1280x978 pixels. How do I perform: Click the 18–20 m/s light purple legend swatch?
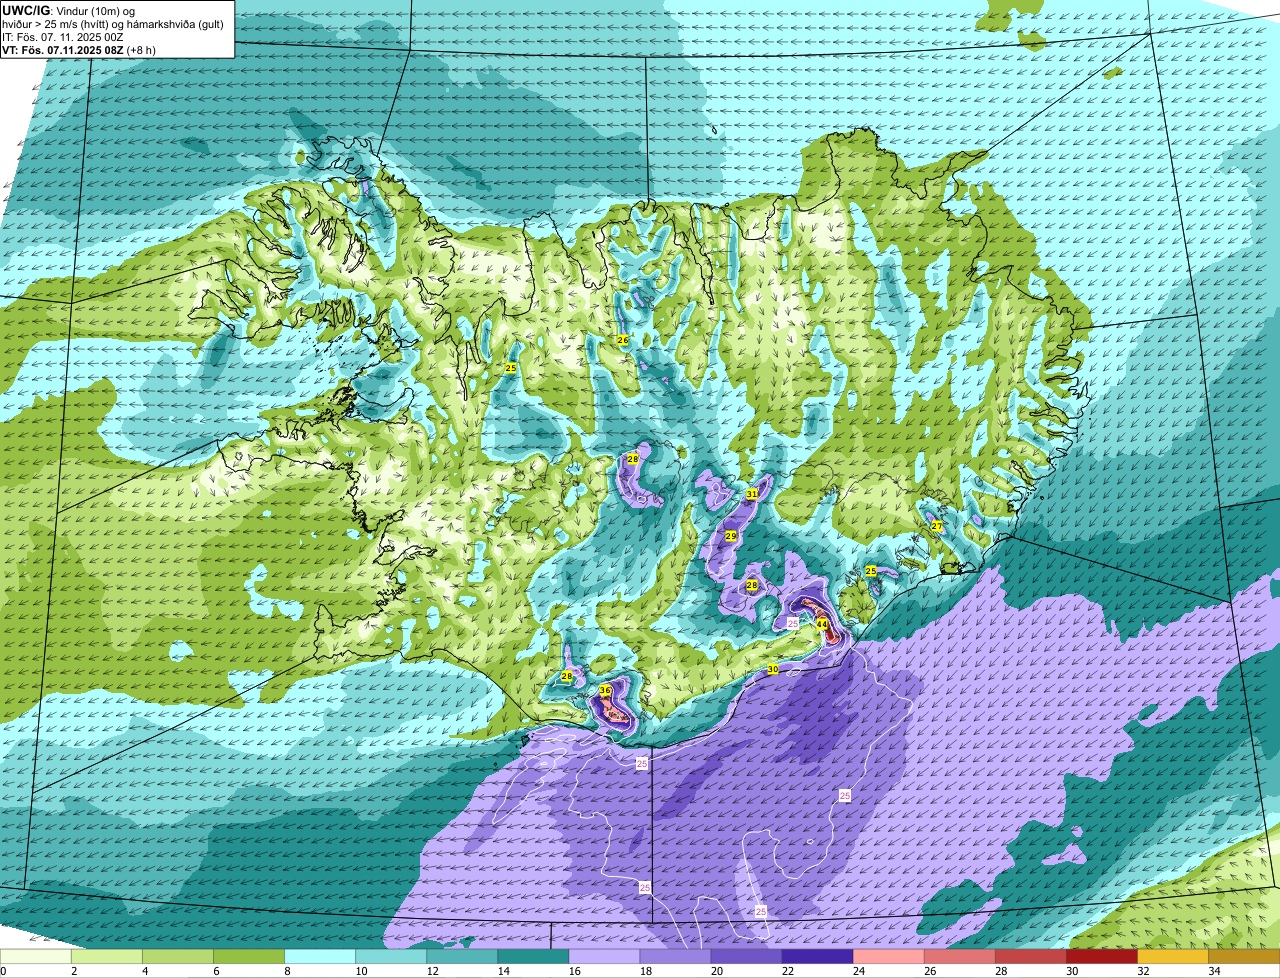pos(675,956)
